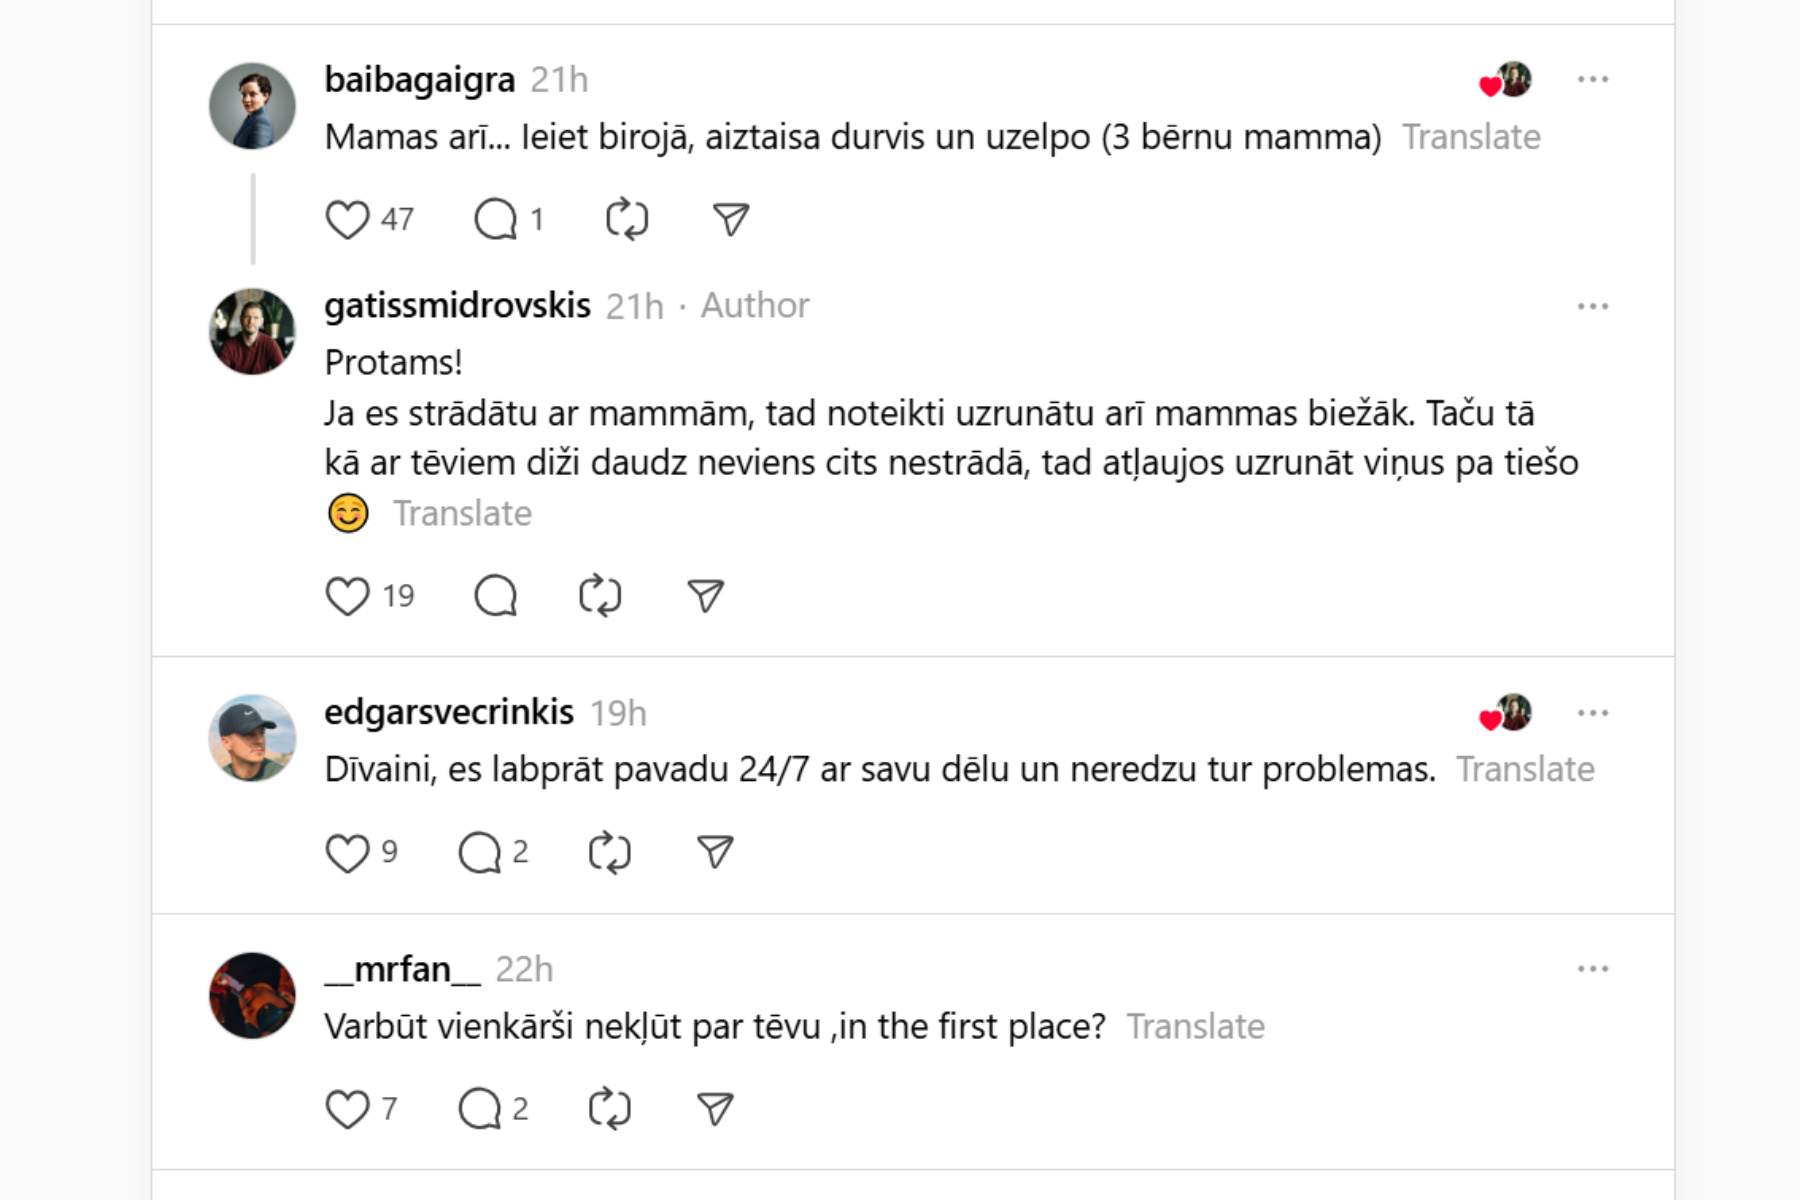
Task: Share edgarsvecrinkis's comment via send icon
Action: pos(715,853)
